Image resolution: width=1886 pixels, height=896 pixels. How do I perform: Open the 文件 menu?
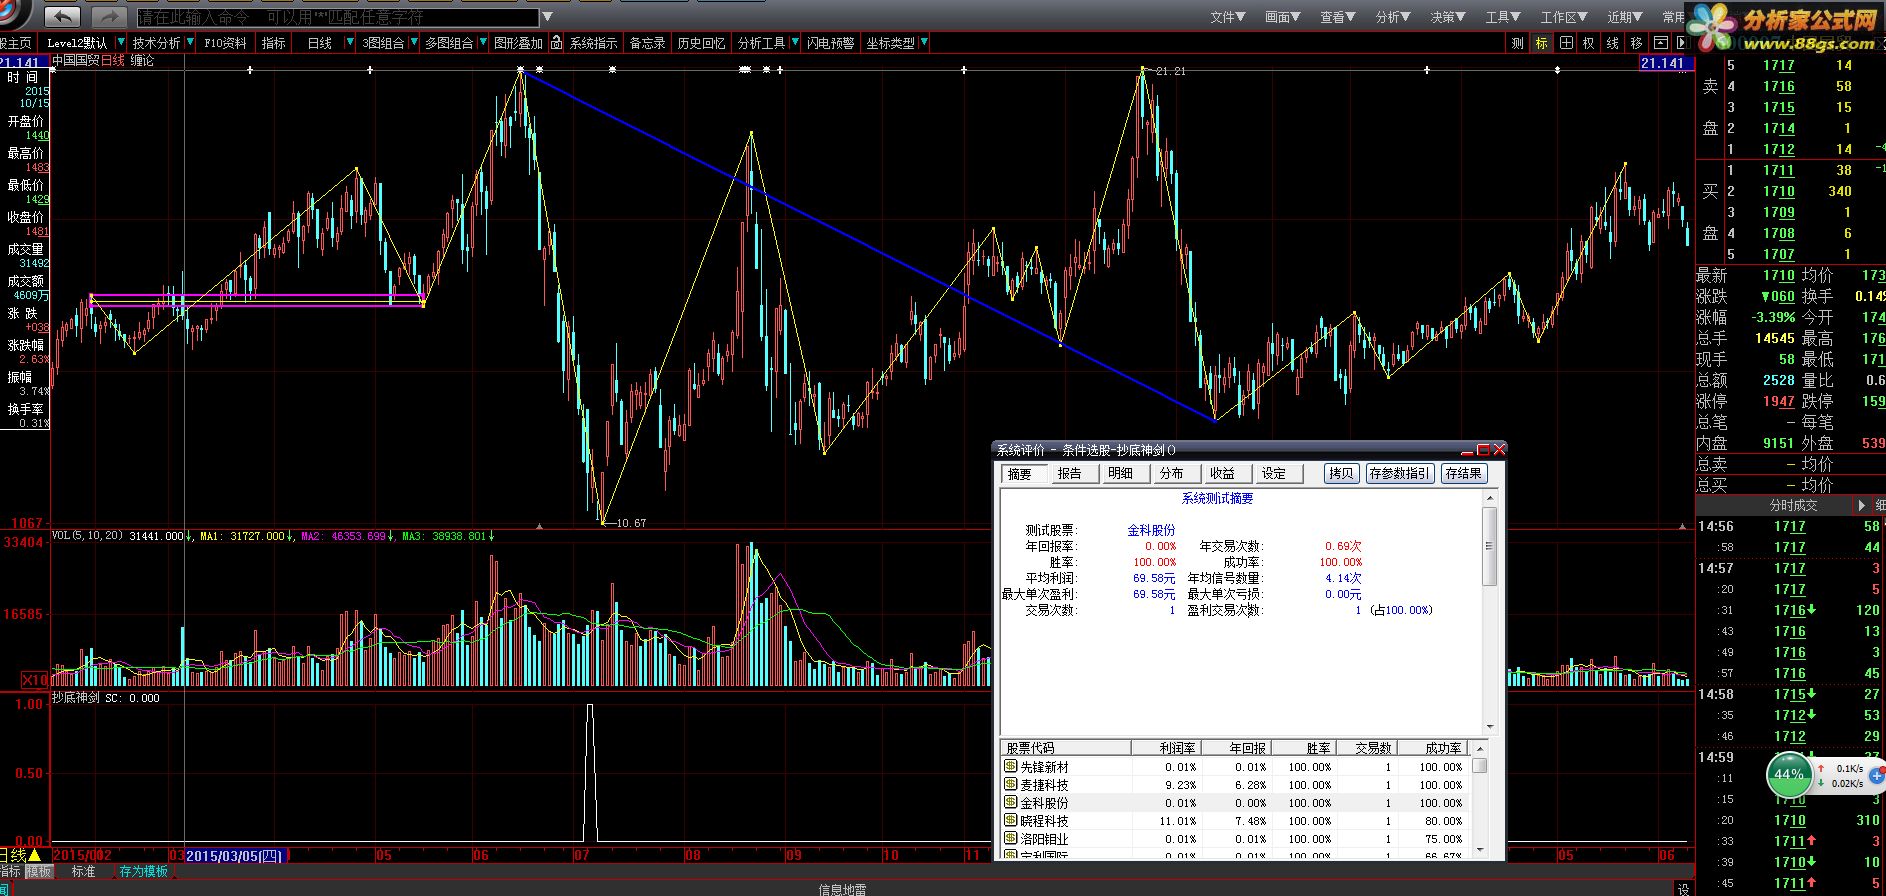point(1227,17)
